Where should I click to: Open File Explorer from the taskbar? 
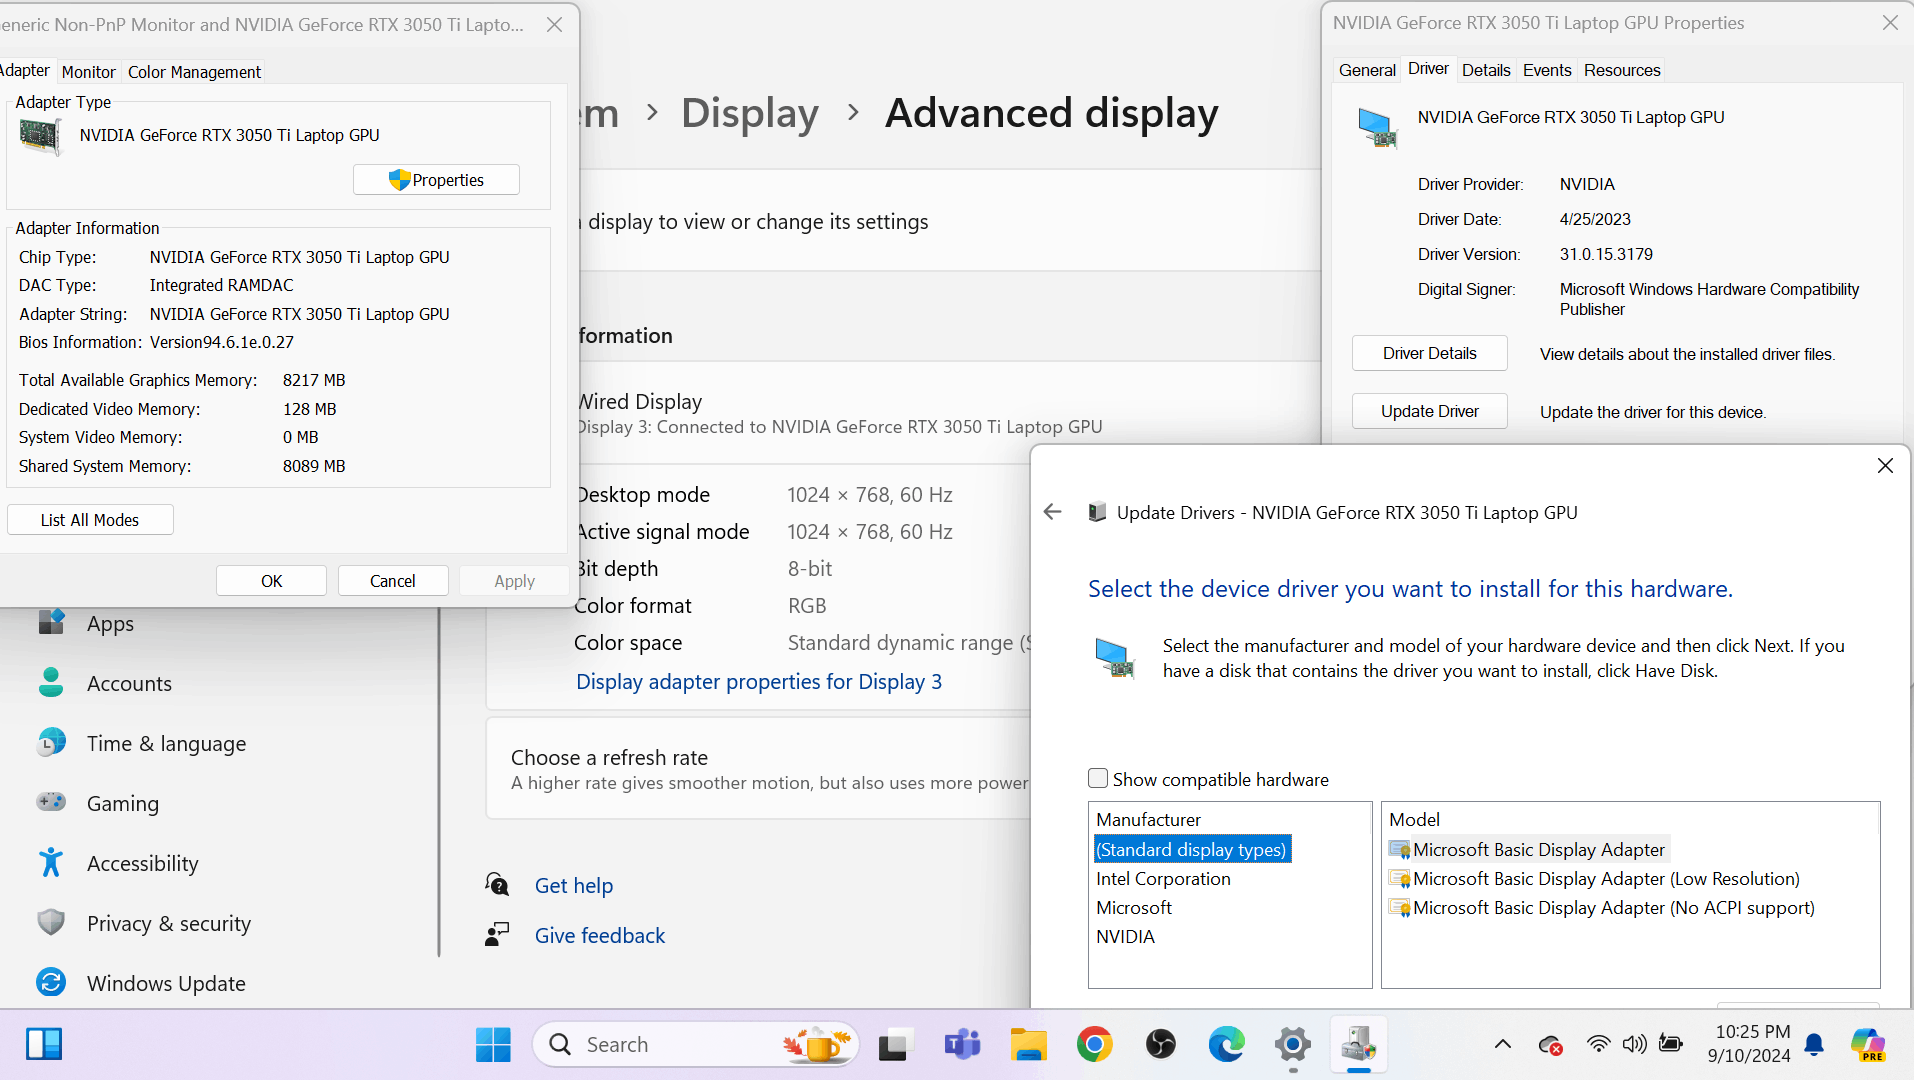point(1028,1044)
